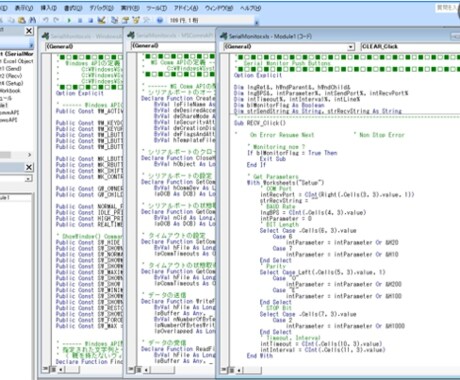The height and width of the screenshot is (380, 460).
Task: Open the ツール(T) Tools menu
Action: click(157, 8)
